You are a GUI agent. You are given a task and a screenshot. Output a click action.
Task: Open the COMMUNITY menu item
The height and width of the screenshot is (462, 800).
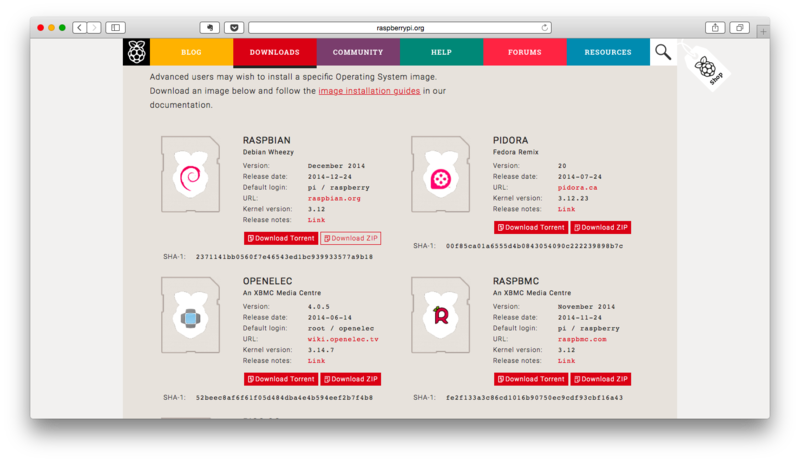pyautogui.click(x=358, y=52)
